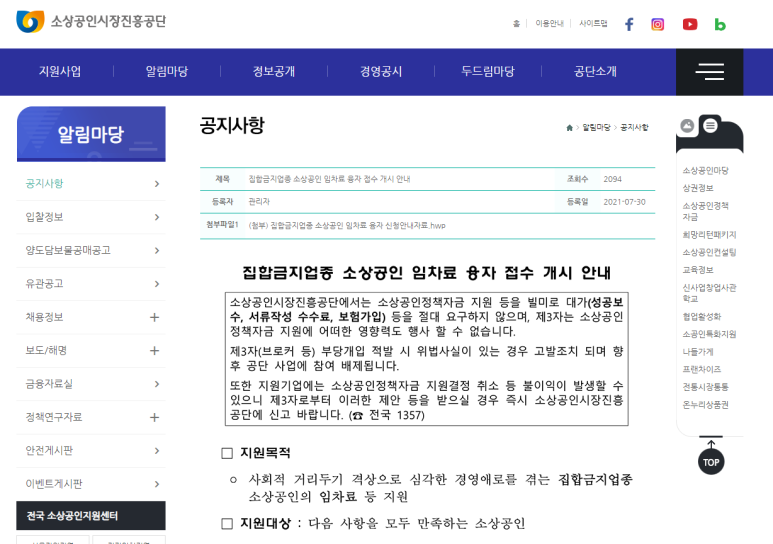The height and width of the screenshot is (544, 773).
Task: Click 이용안내 utility link
Action: [x=549, y=23]
